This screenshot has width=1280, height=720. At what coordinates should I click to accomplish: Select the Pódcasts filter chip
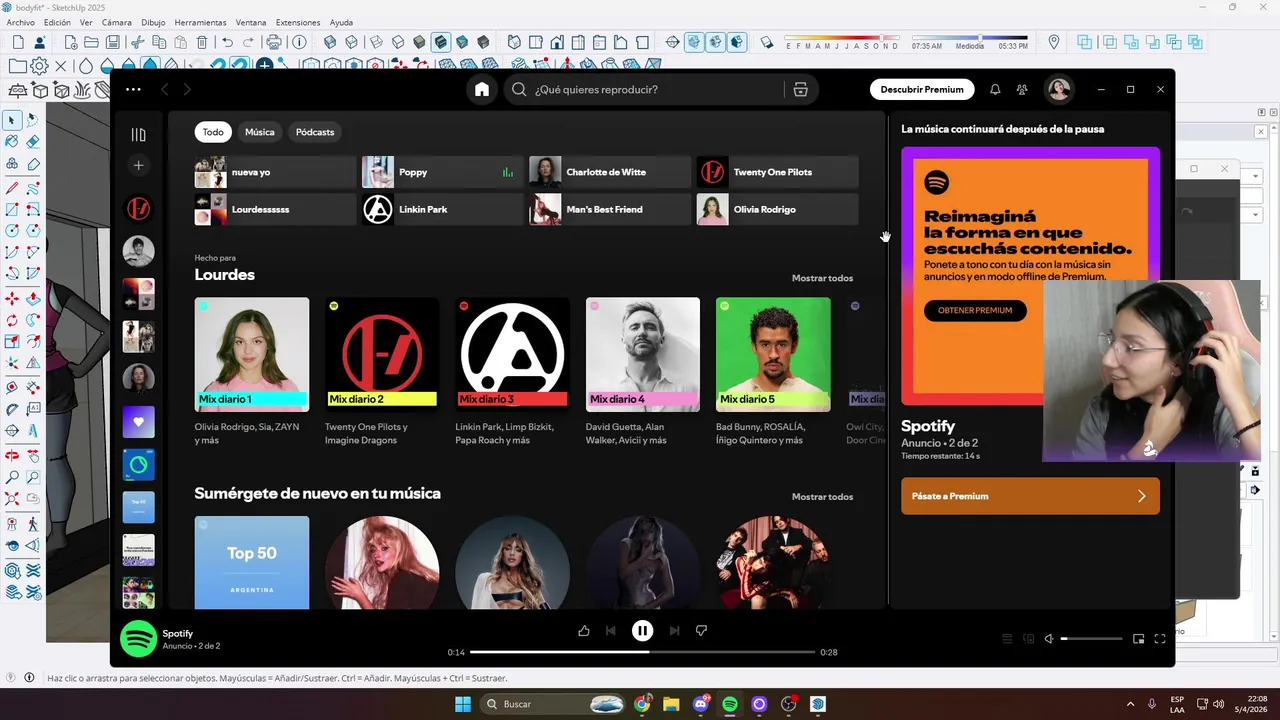315,132
